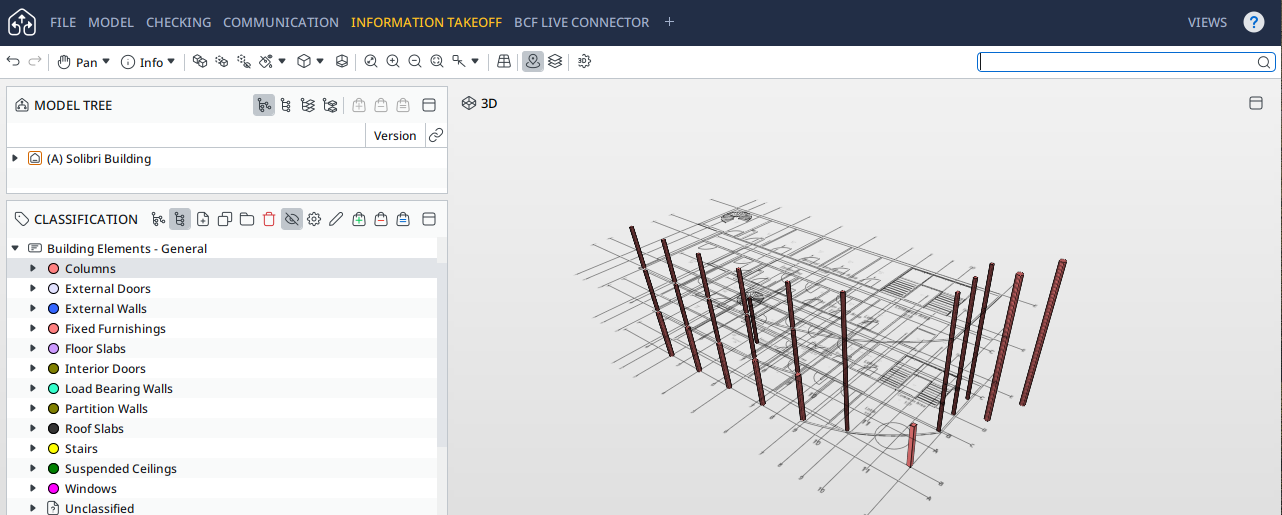Click the grid perspective view icon
The height and width of the screenshot is (515, 1282).
[x=504, y=62]
